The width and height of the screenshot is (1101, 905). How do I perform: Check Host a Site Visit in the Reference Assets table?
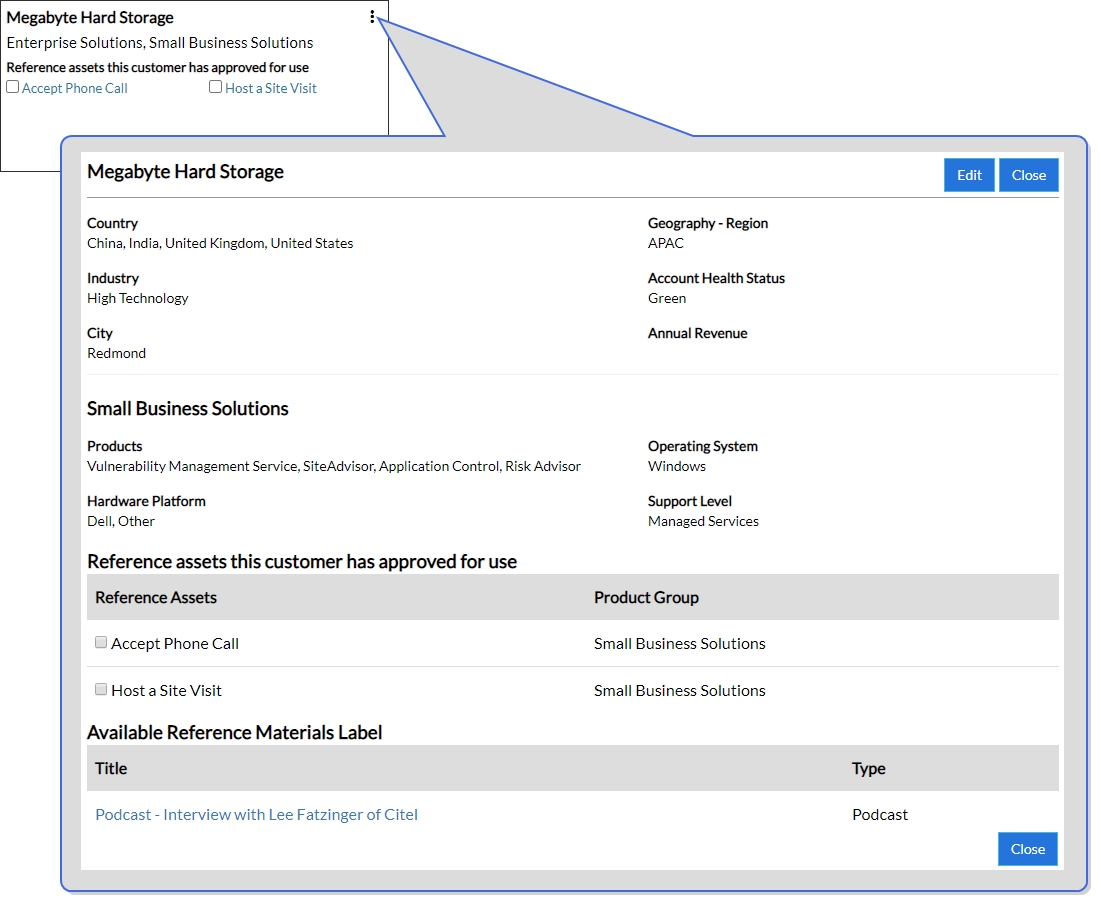pyautogui.click(x=101, y=689)
